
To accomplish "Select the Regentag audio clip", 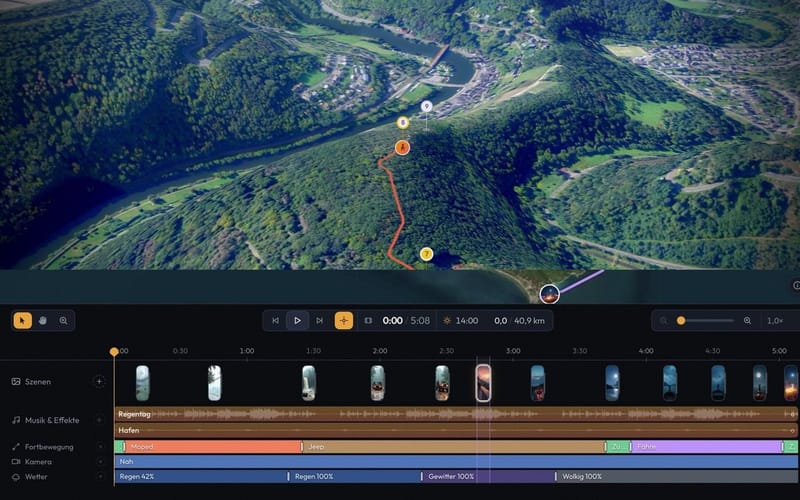I will 456,414.
